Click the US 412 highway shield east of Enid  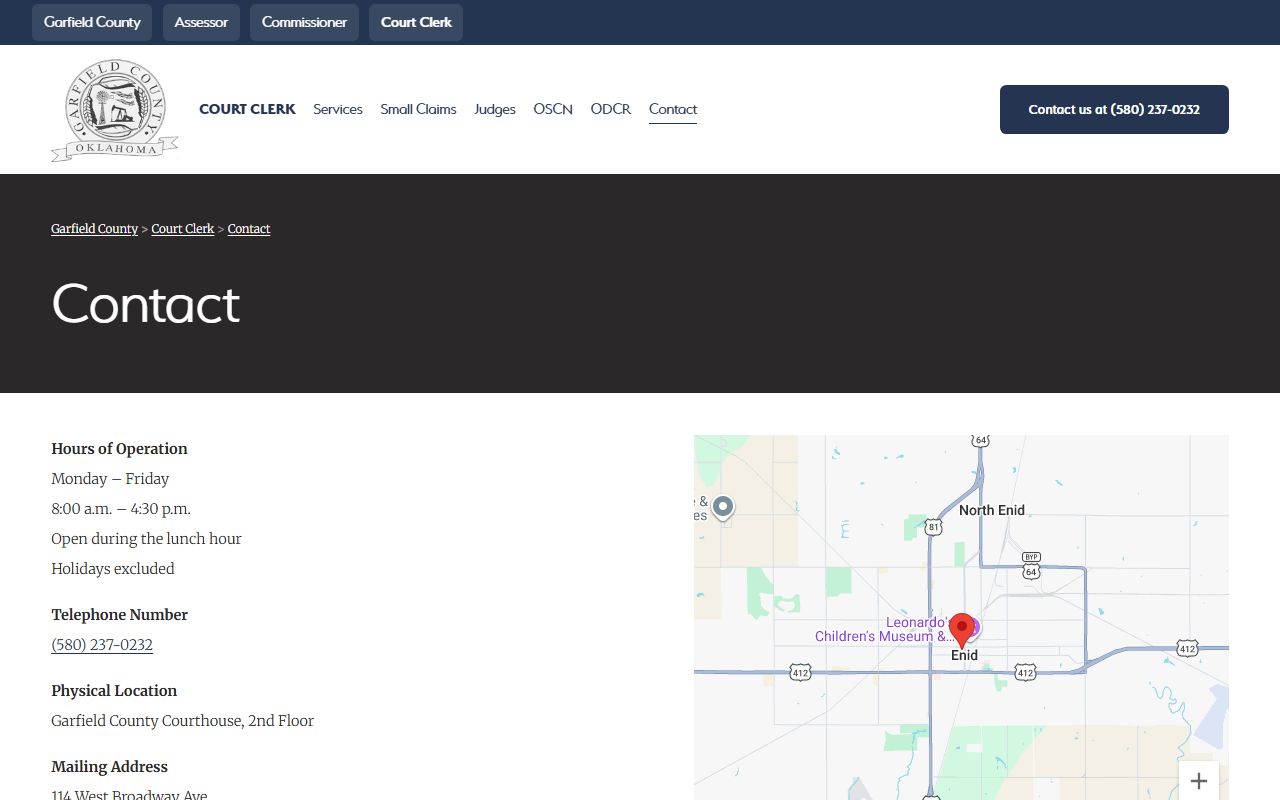pos(1186,648)
